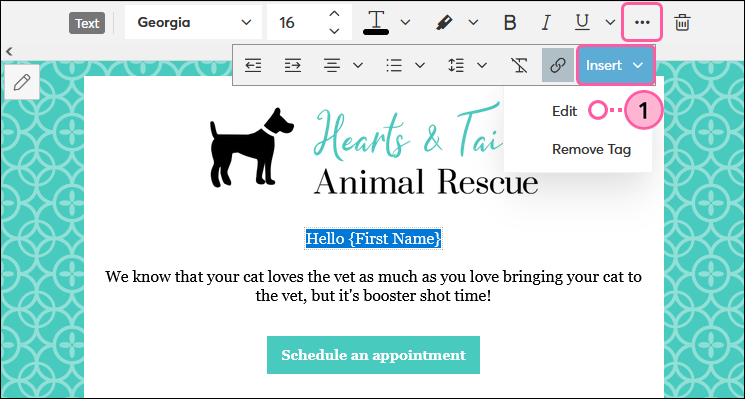Decrease indent icon

point(253,66)
